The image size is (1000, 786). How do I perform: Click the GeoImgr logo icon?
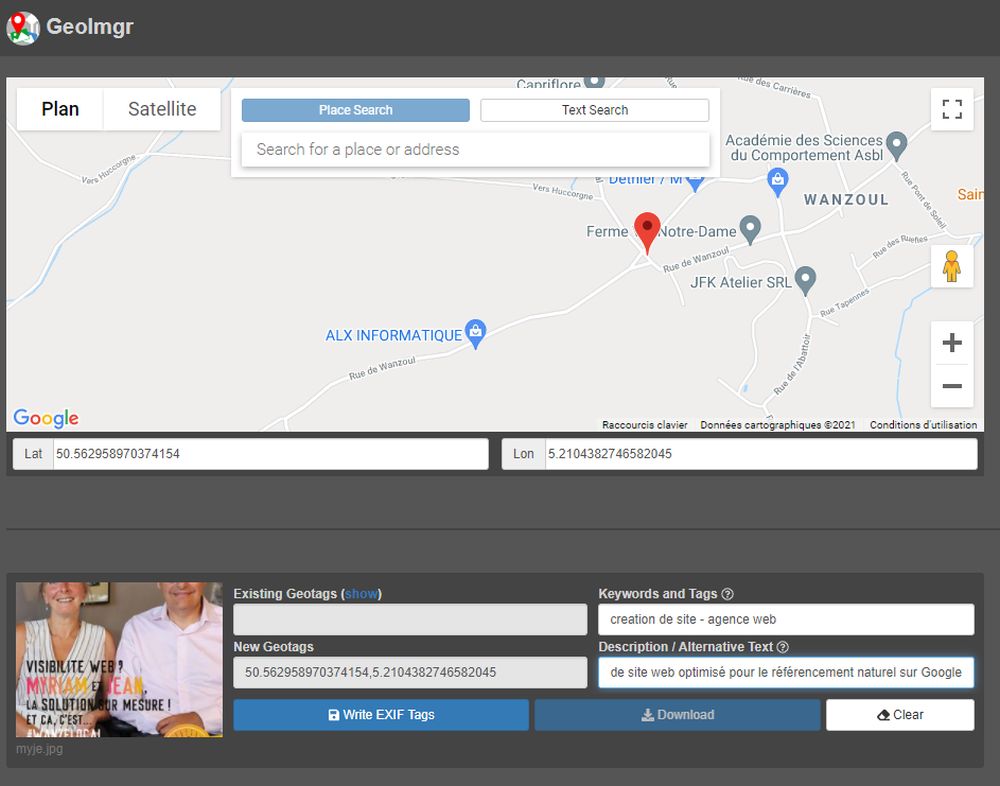(23, 28)
